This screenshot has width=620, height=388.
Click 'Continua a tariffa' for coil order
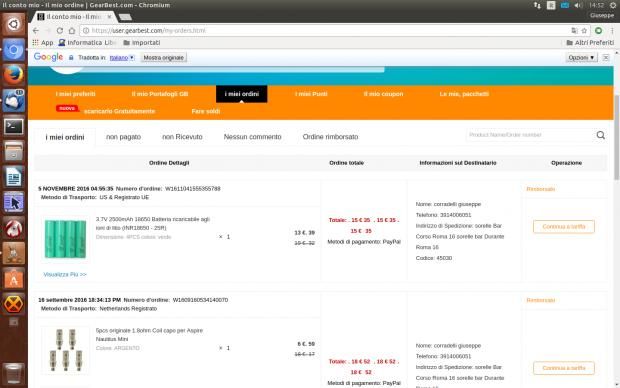(563, 368)
